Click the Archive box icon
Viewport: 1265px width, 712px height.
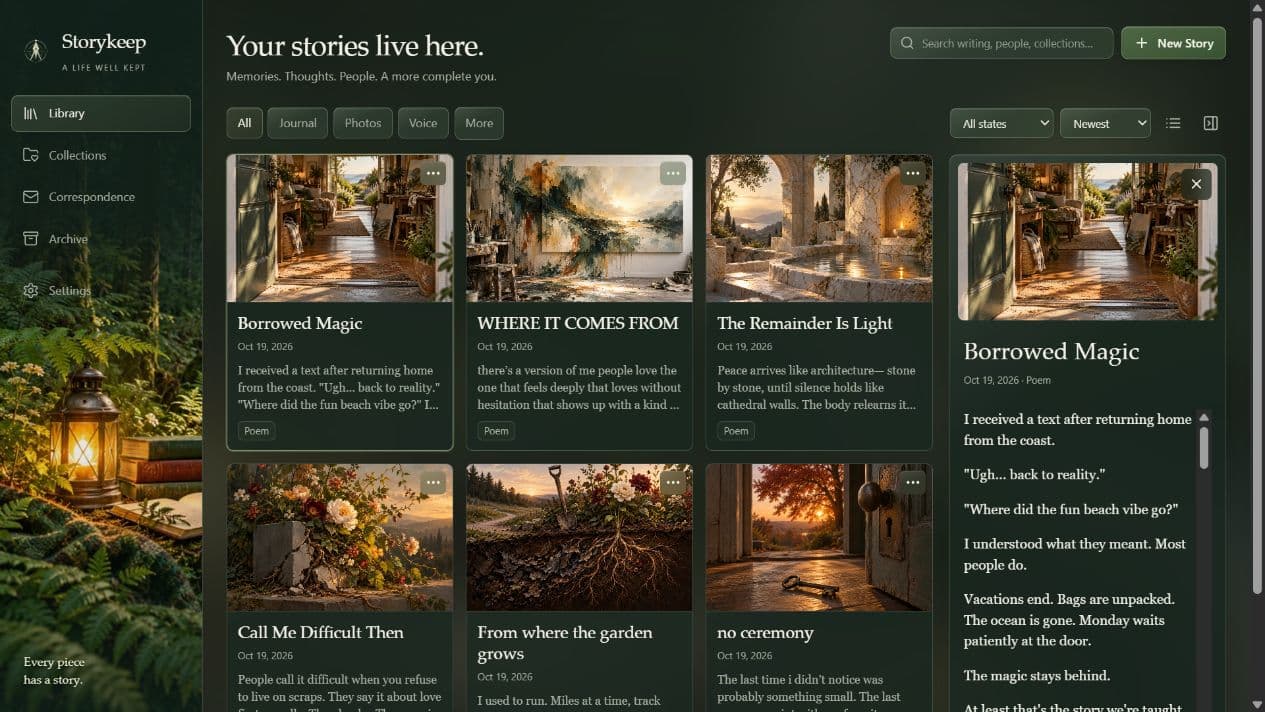click(31, 239)
